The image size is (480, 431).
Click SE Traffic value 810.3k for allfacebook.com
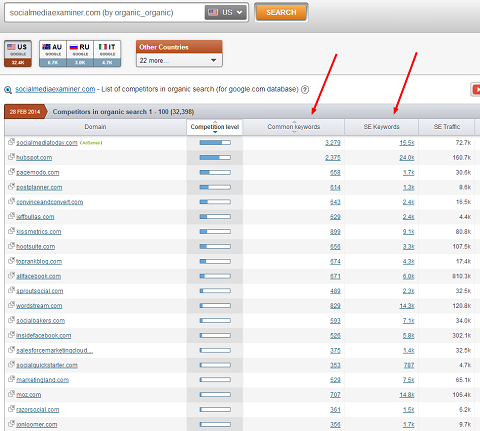pos(461,276)
